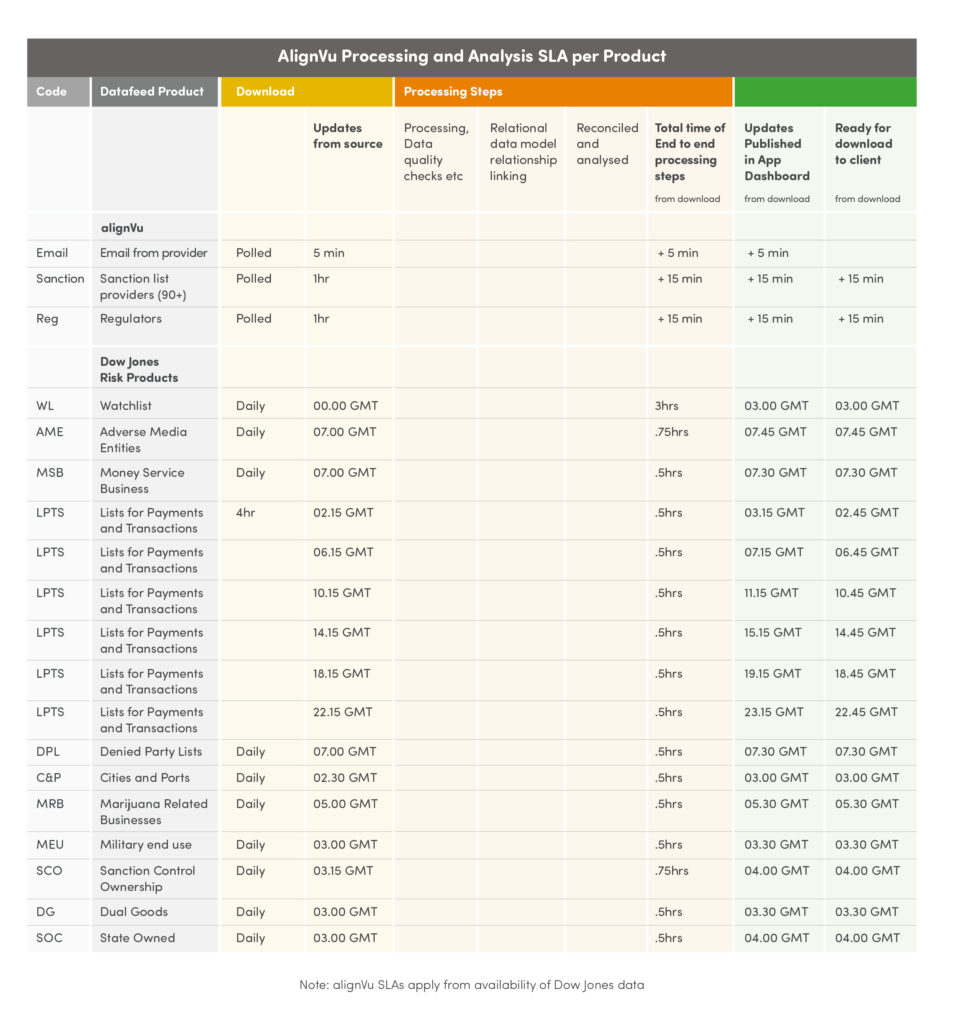Click Ready for download to client heading
Image resolution: width=953 pixels, height=1024 pixels.
coord(862,144)
